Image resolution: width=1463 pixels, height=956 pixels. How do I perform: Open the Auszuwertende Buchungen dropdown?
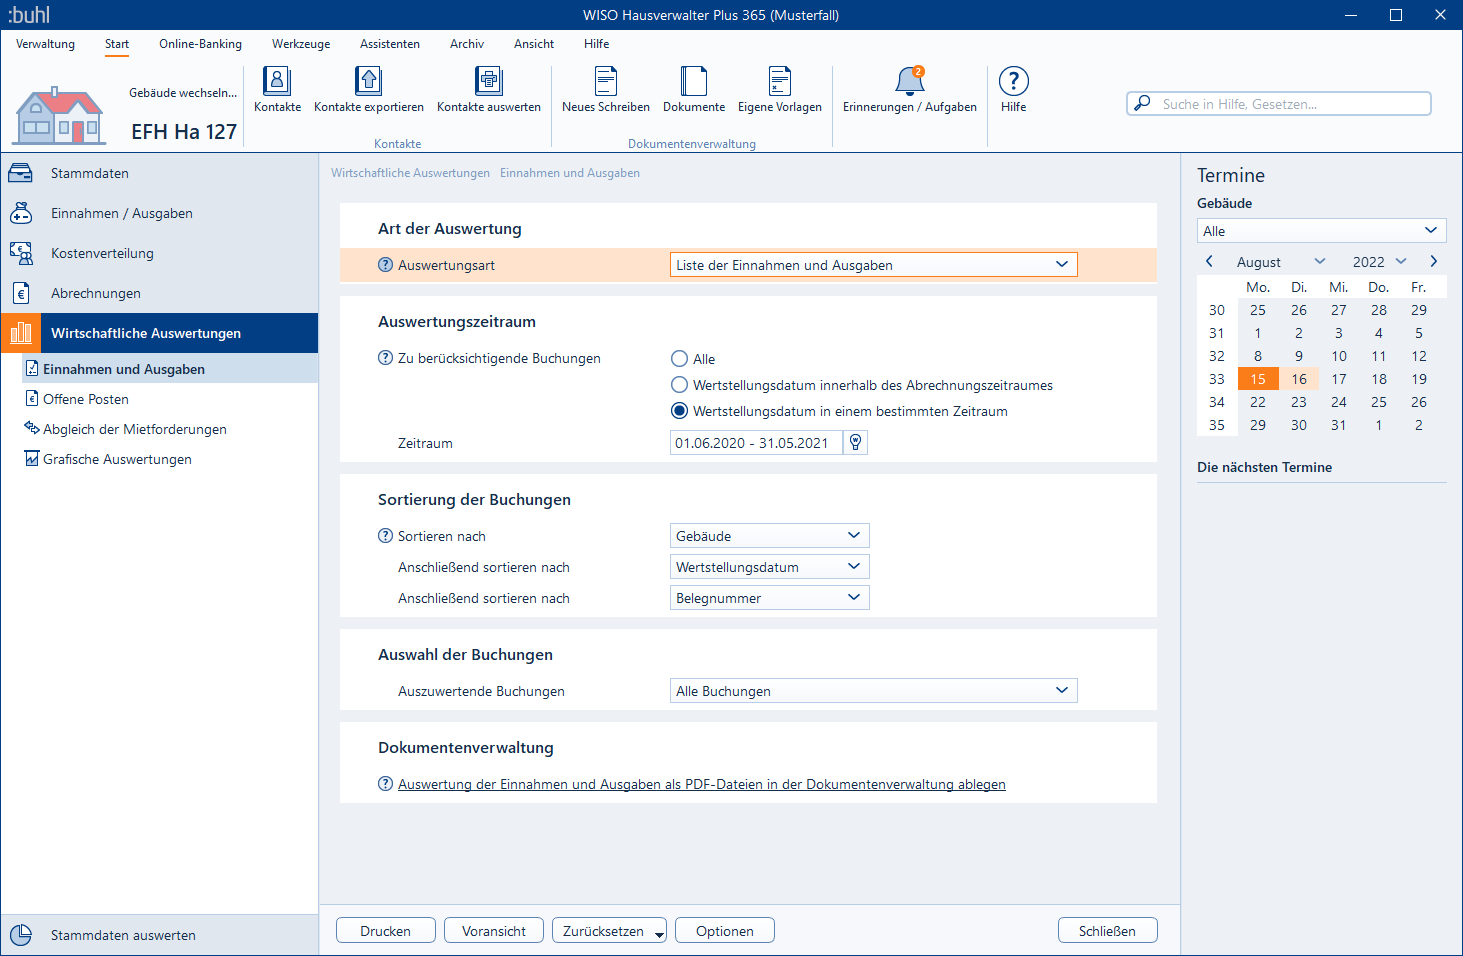pyautogui.click(x=873, y=691)
